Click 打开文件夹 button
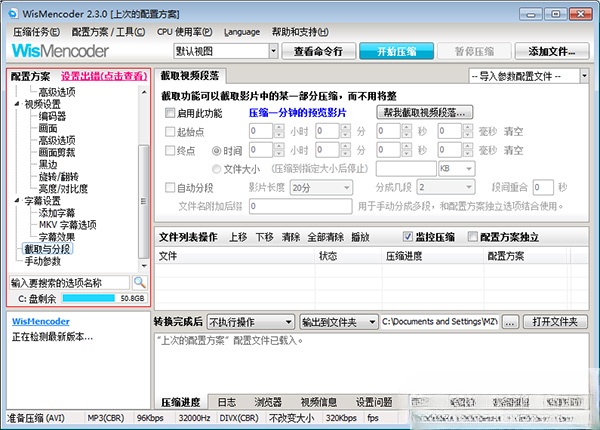 point(555,322)
